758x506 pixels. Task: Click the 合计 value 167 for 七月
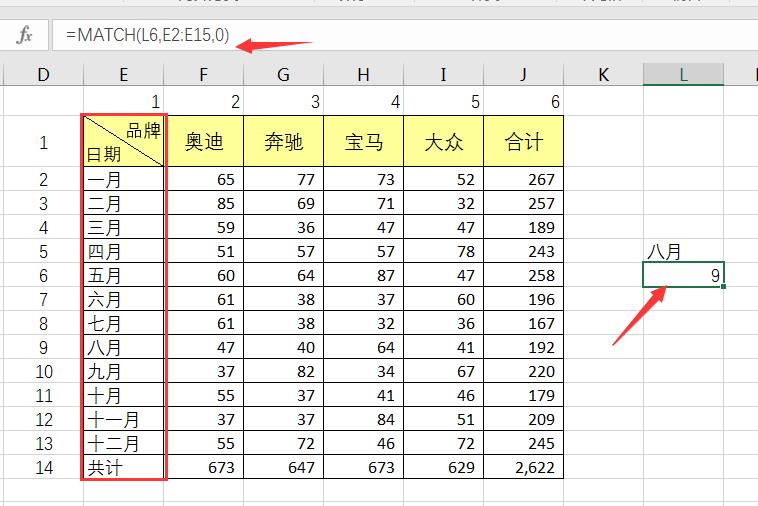524,323
